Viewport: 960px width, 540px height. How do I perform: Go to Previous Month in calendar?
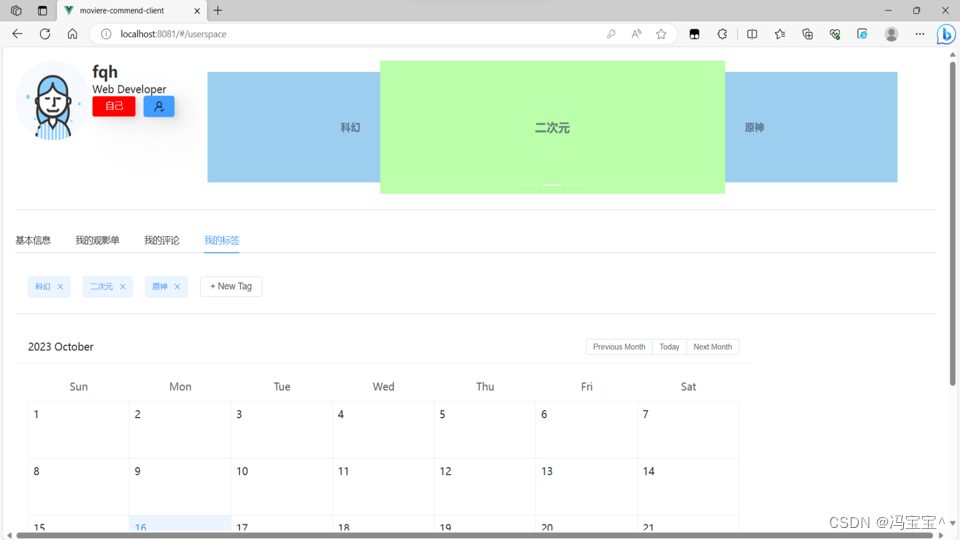(619, 347)
